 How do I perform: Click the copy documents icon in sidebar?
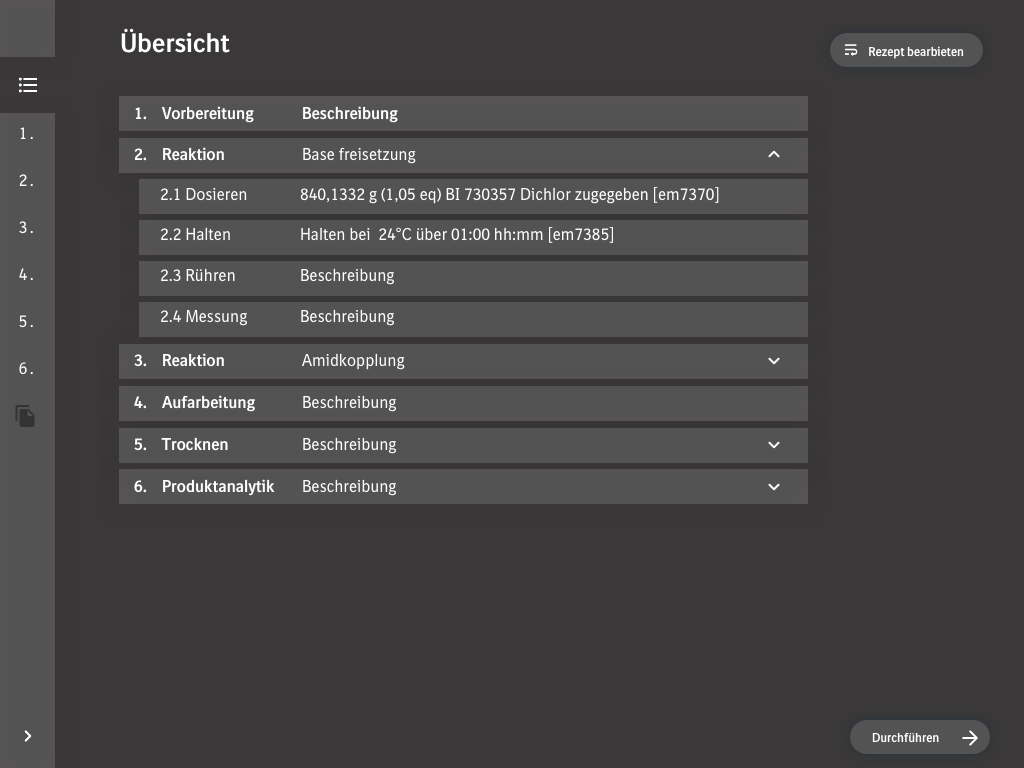(x=26, y=416)
